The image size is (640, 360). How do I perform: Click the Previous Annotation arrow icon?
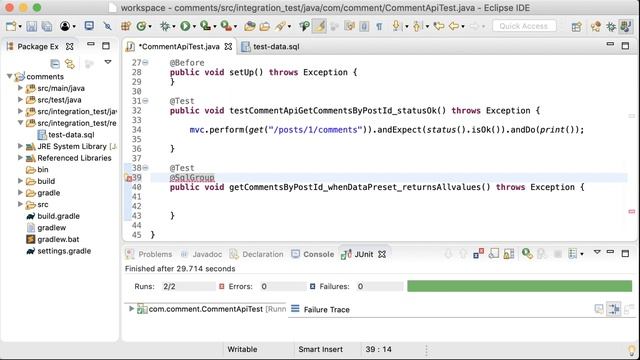(417, 26)
